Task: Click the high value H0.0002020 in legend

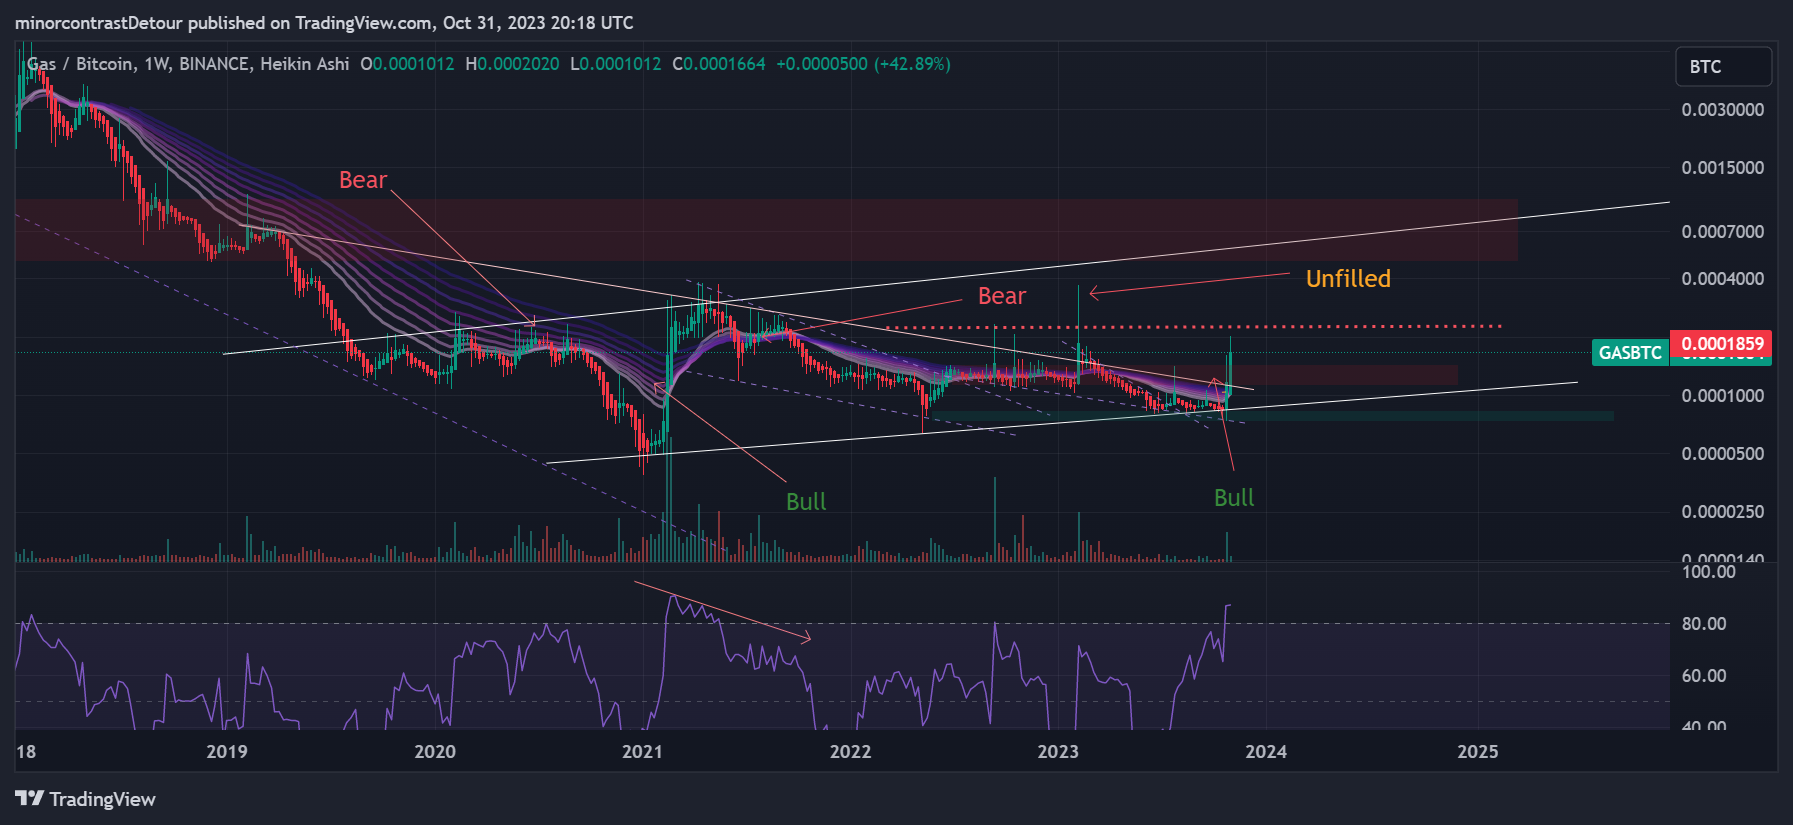Action: (512, 64)
